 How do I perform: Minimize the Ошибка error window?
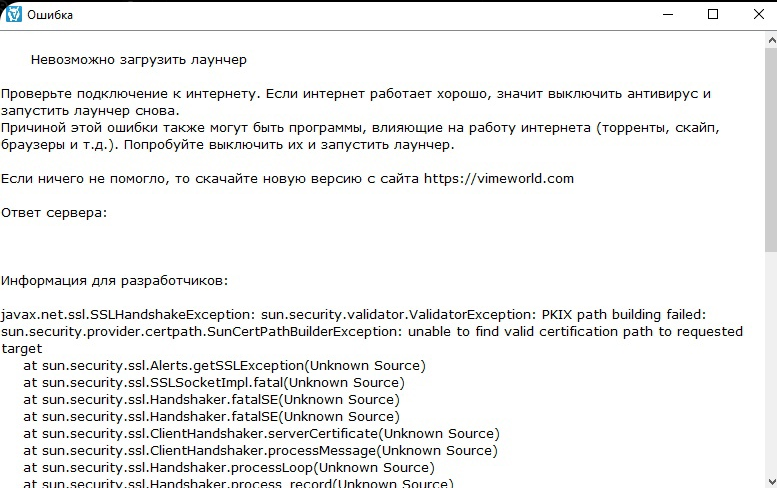pos(667,14)
